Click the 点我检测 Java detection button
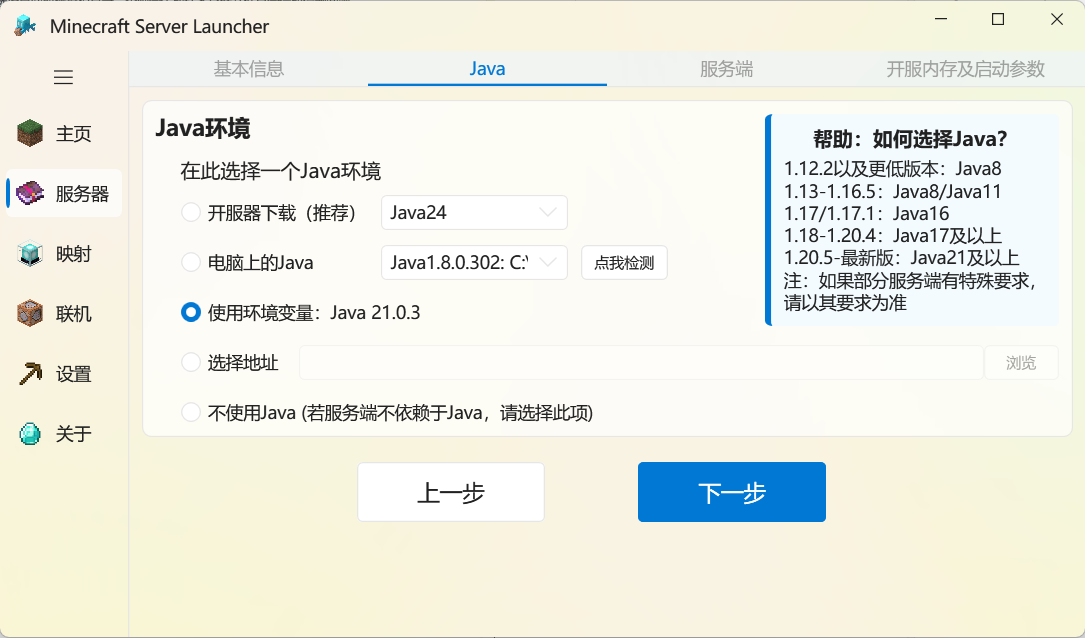This screenshot has height=638, width=1085. (x=624, y=262)
